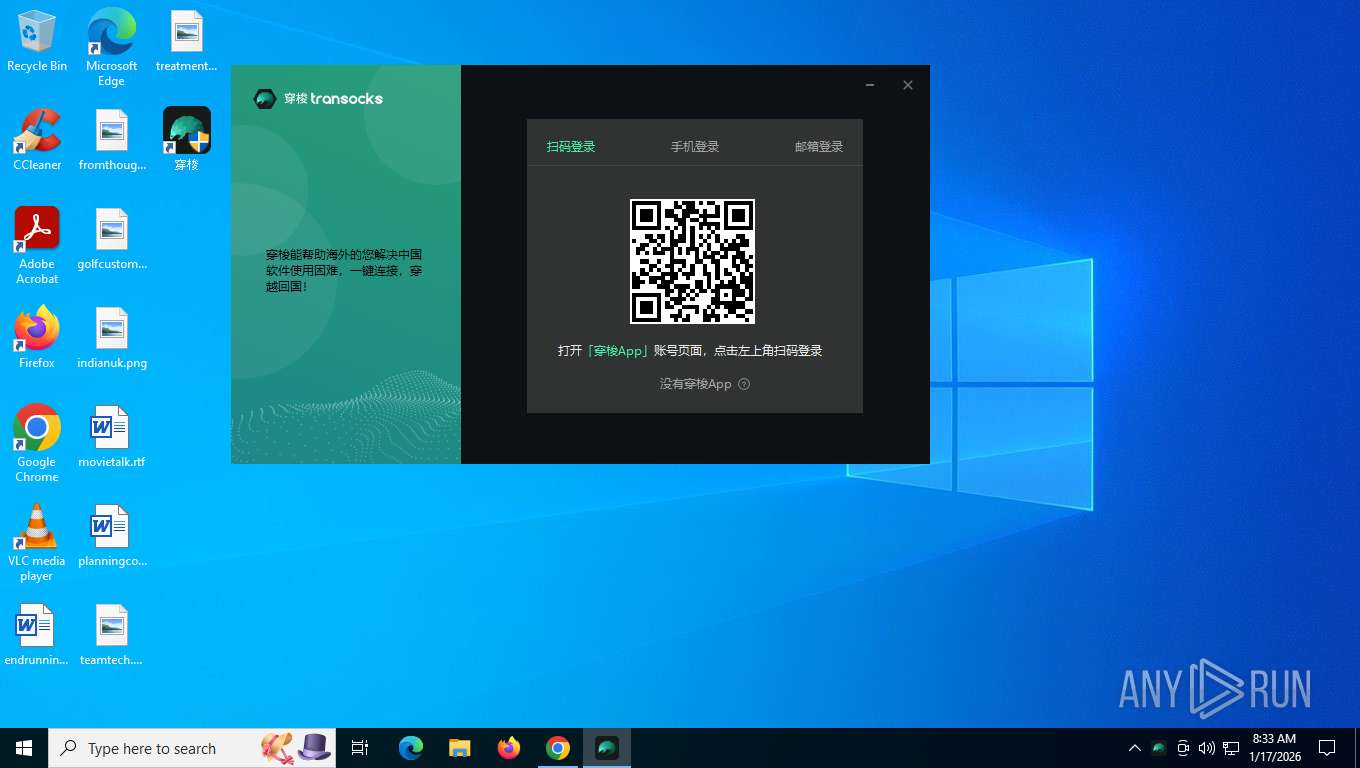Image resolution: width=1360 pixels, height=768 pixels.
Task: Launch Chrome from the taskbar
Action: (x=558, y=748)
